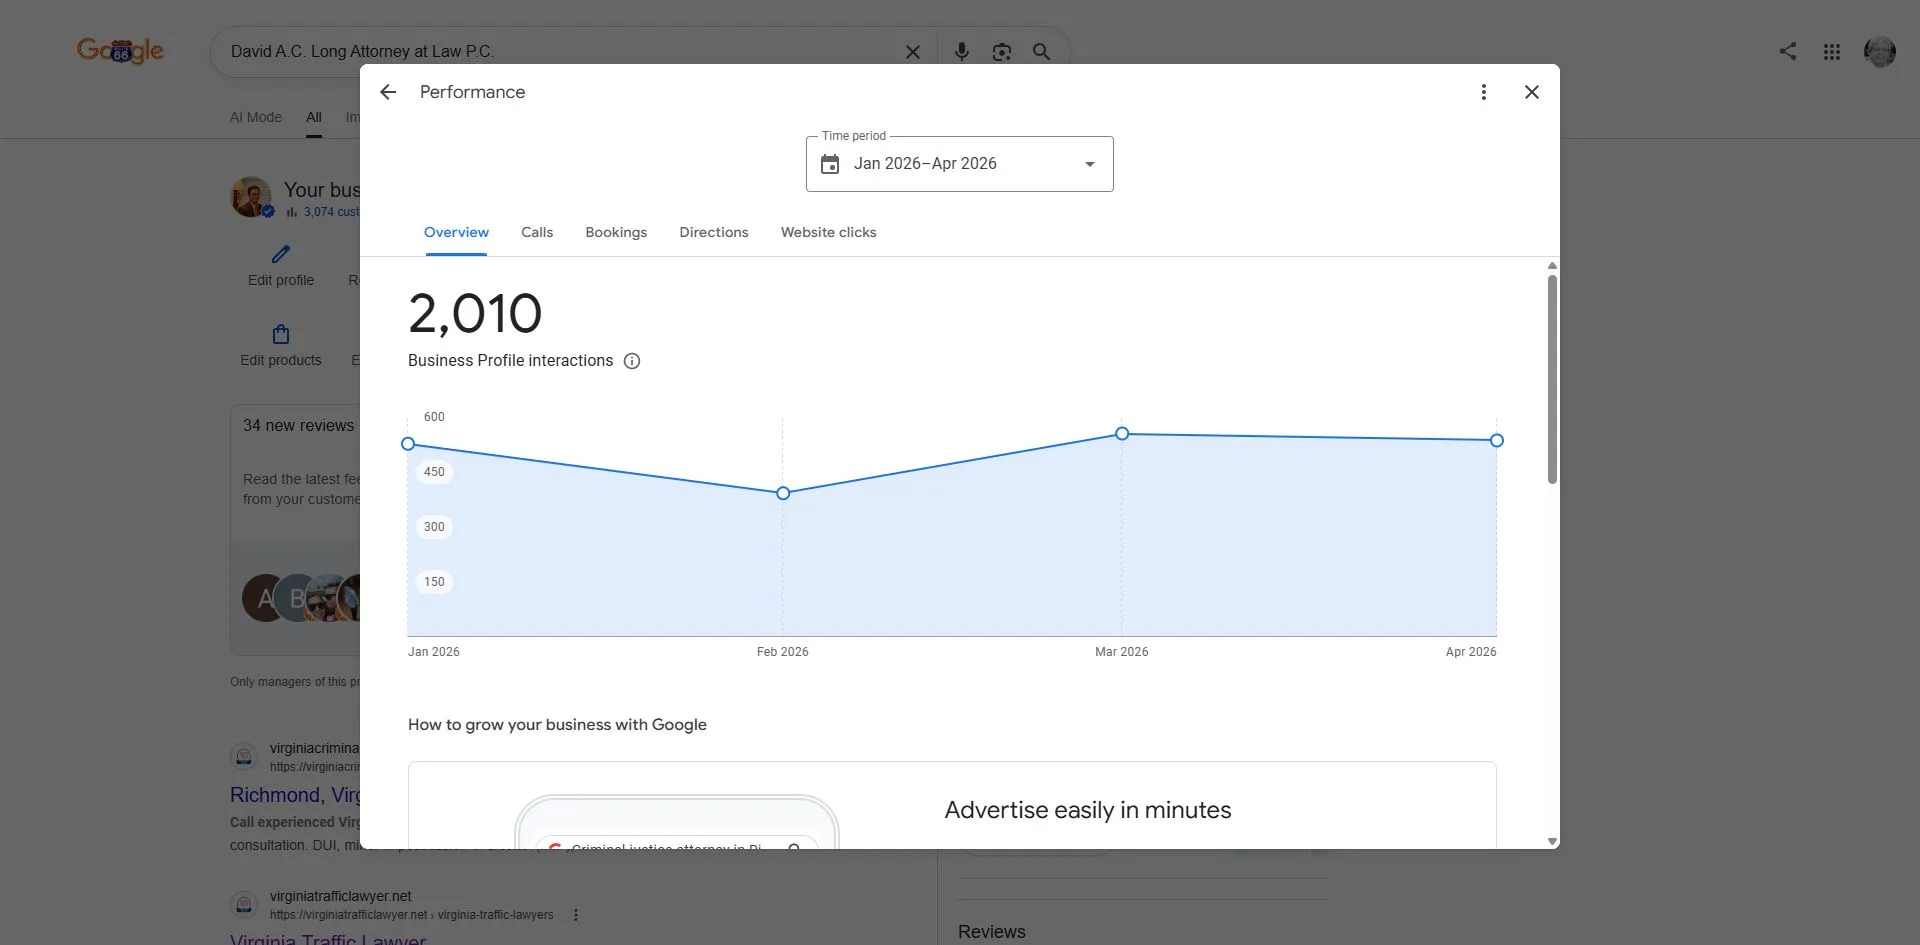Click the dialog's vertical scrollbar thumb

point(1552,380)
